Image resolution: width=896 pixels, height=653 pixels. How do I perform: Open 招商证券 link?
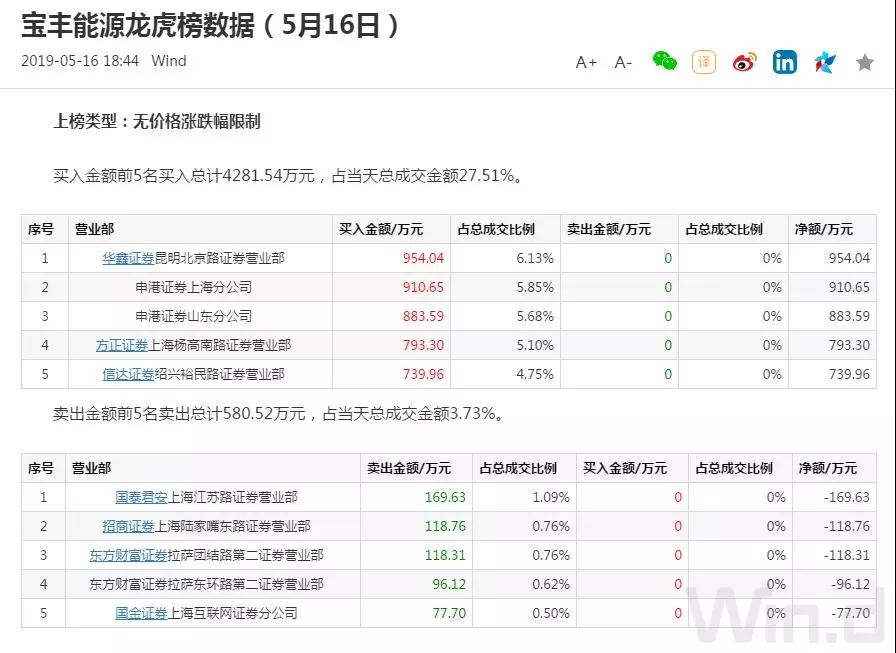(128, 526)
